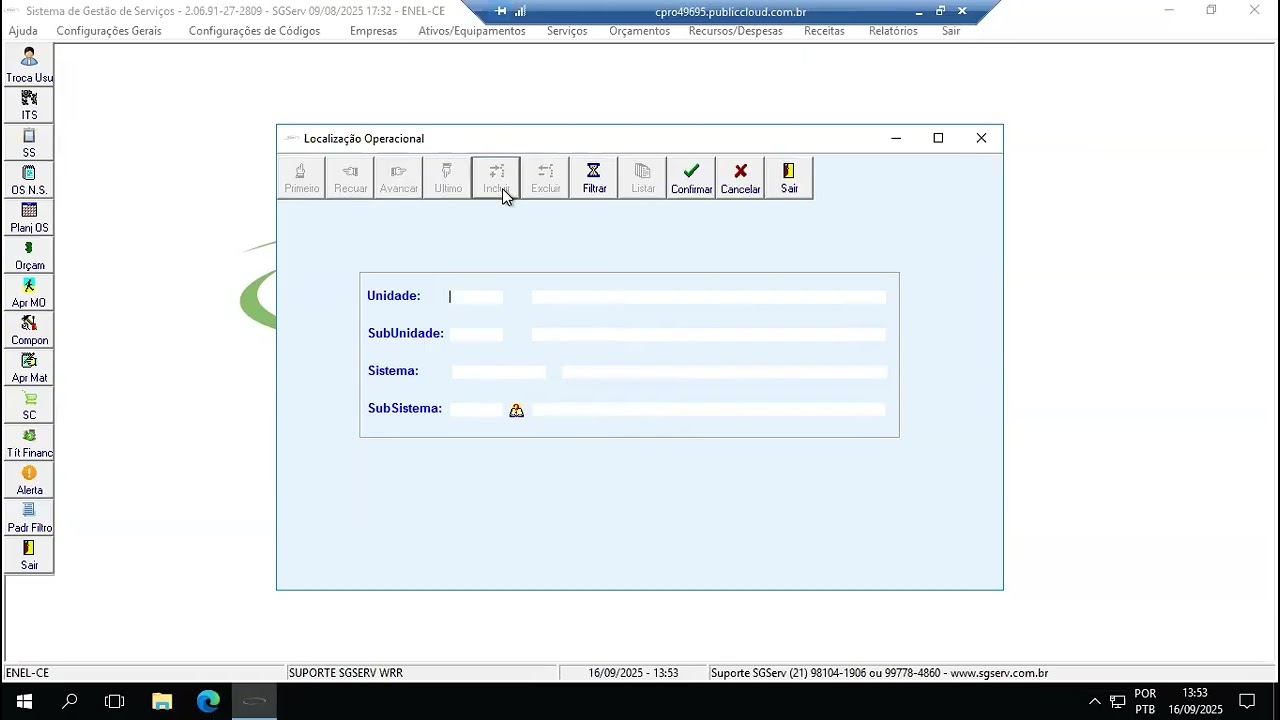Launch Microsoft Edge from the taskbar
The height and width of the screenshot is (720, 1280).
click(208, 701)
